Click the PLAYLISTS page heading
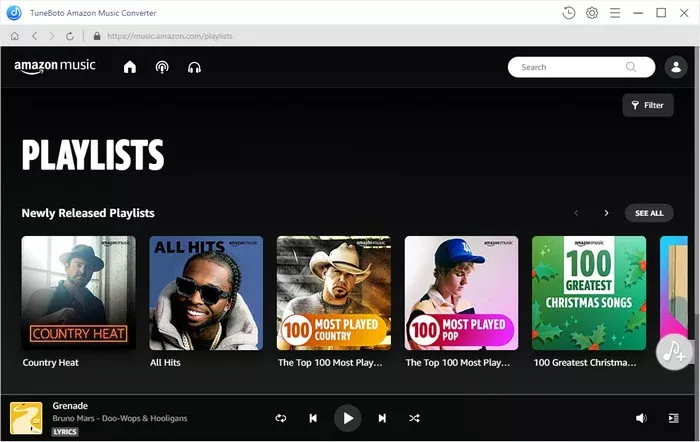Image resolution: width=700 pixels, height=442 pixels. [x=93, y=154]
